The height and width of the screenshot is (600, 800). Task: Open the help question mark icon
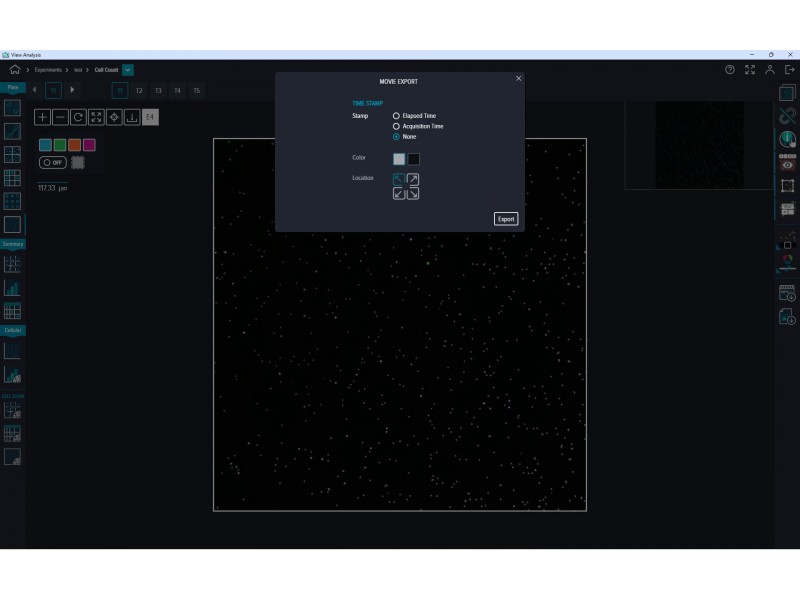click(730, 70)
